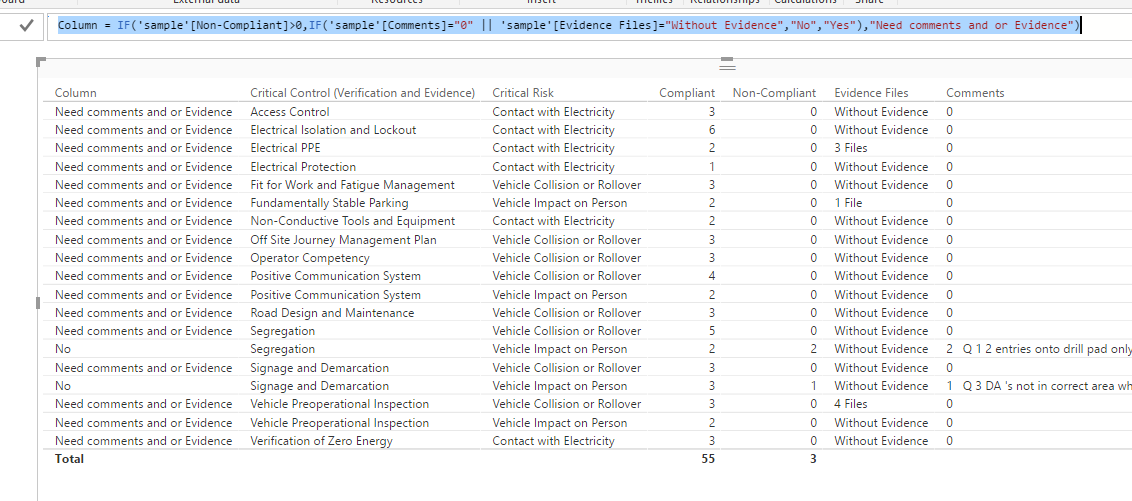This screenshot has height=501, width=1132.
Task: Click Contact with Electricity in Access Control row
Action: [x=553, y=112]
